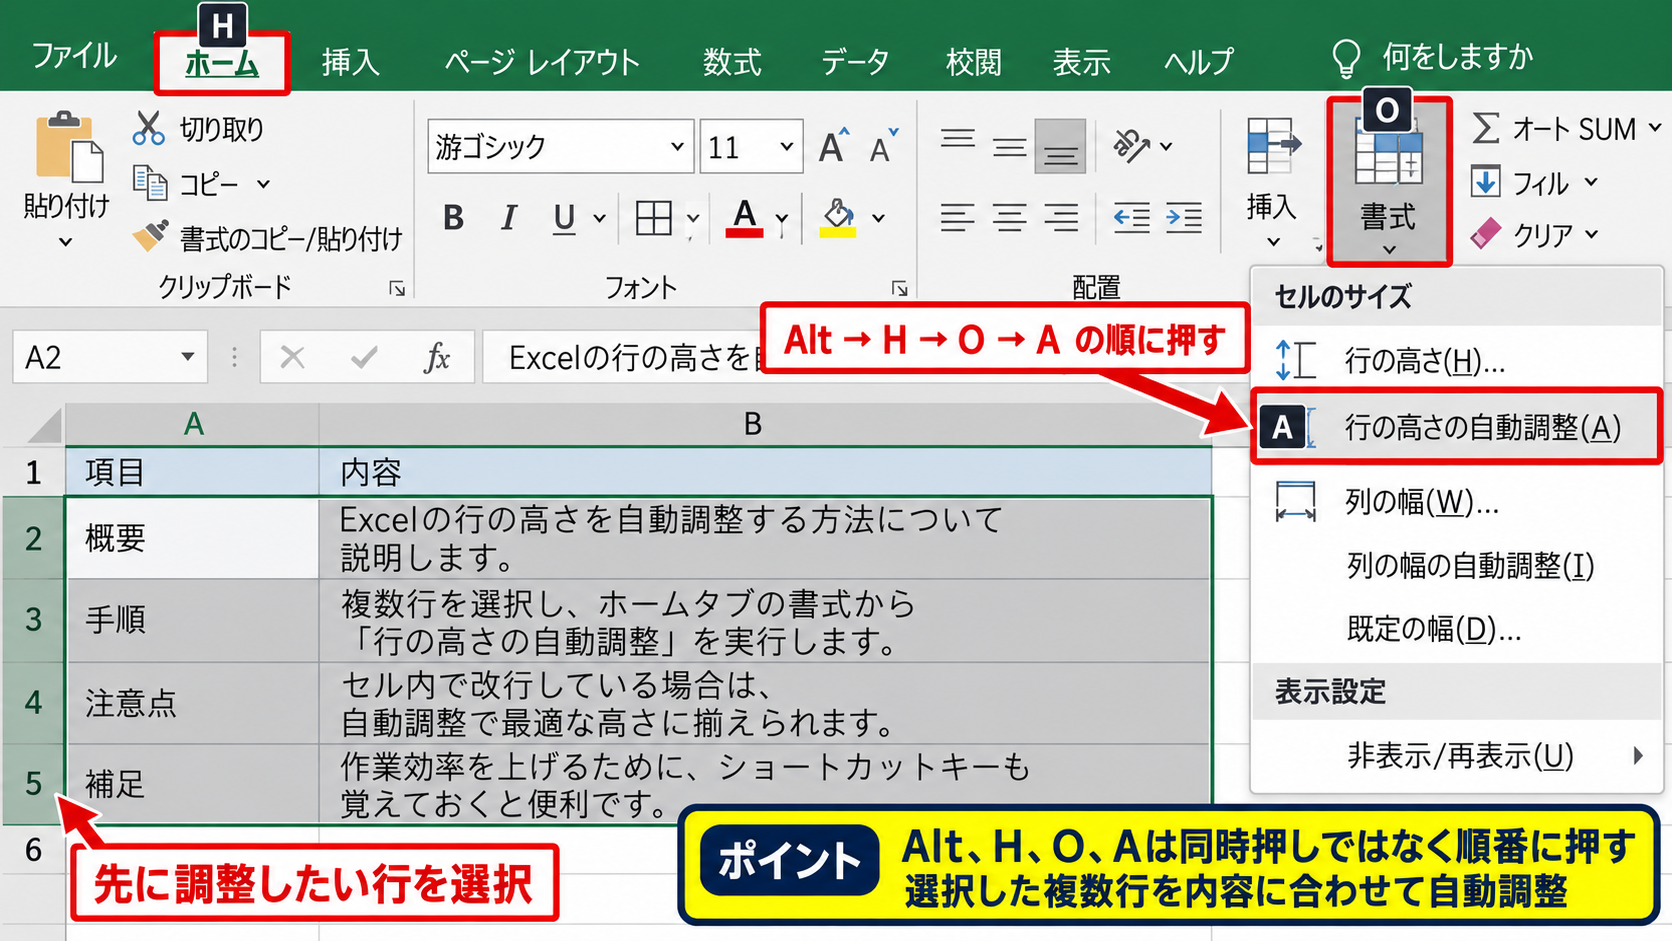Choose 行の高さの自動調整(A)
Image resolution: width=1672 pixels, height=941 pixels.
tap(1456, 427)
